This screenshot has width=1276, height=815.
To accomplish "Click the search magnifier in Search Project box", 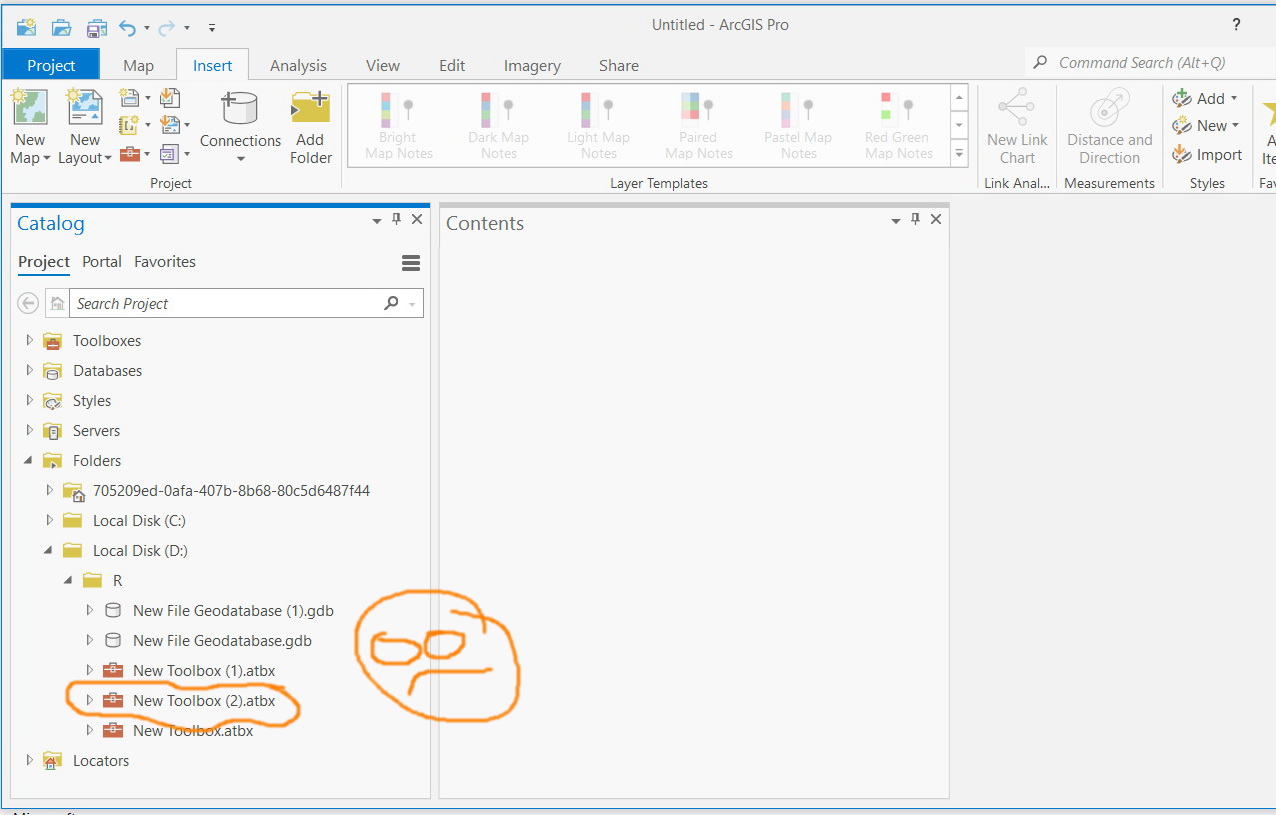I will [x=391, y=303].
